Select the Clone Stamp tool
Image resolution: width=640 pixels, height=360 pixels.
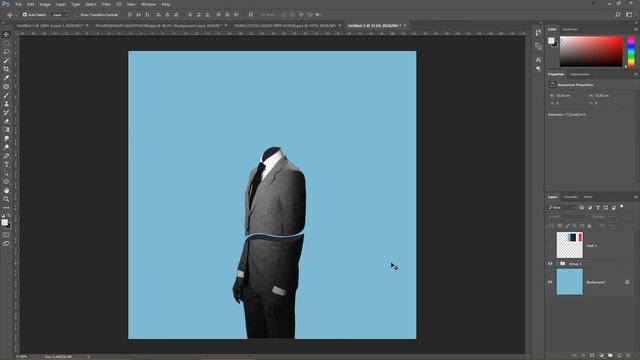click(x=6, y=104)
